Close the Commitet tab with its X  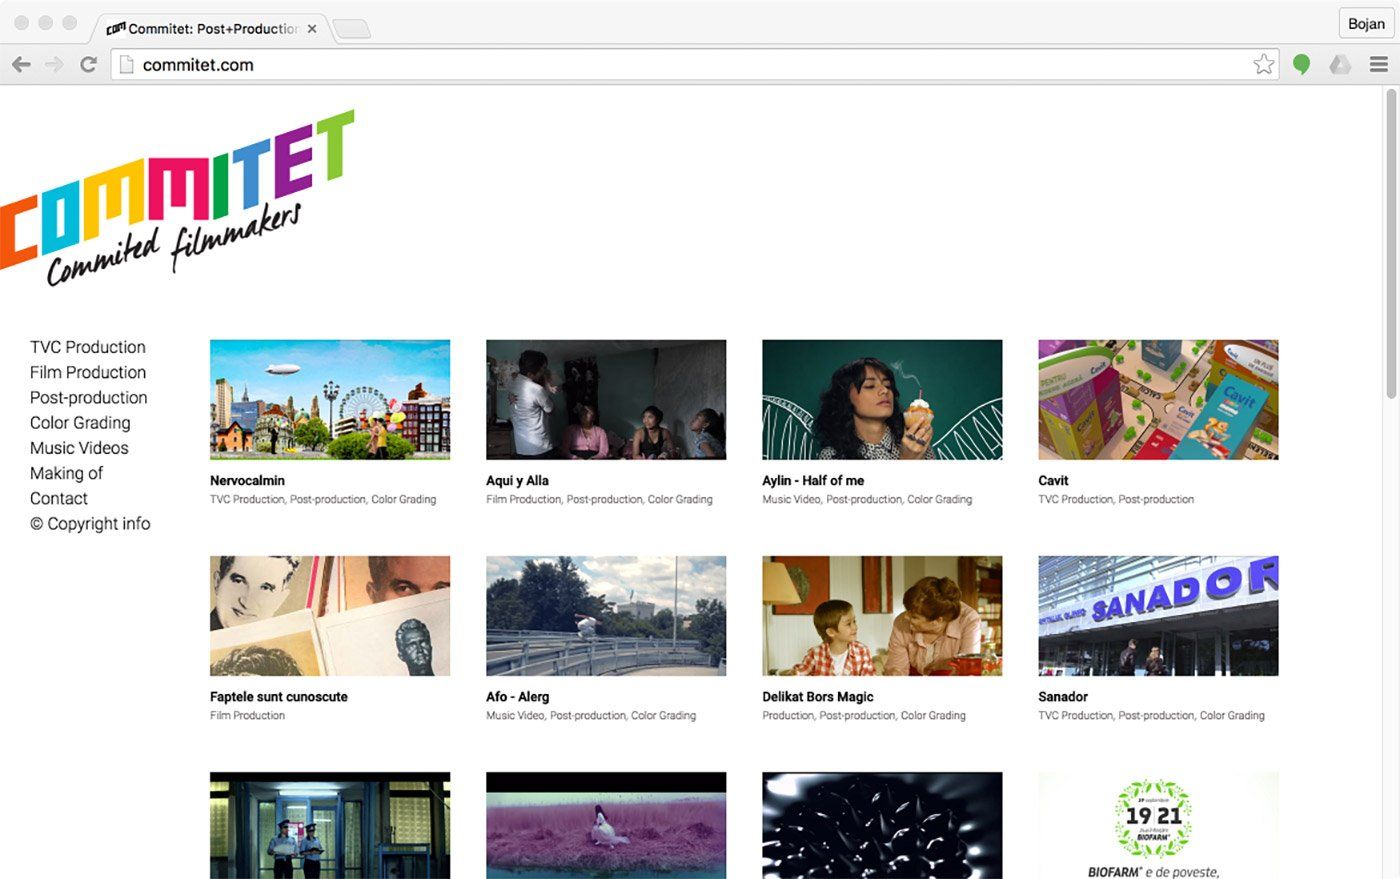point(312,29)
